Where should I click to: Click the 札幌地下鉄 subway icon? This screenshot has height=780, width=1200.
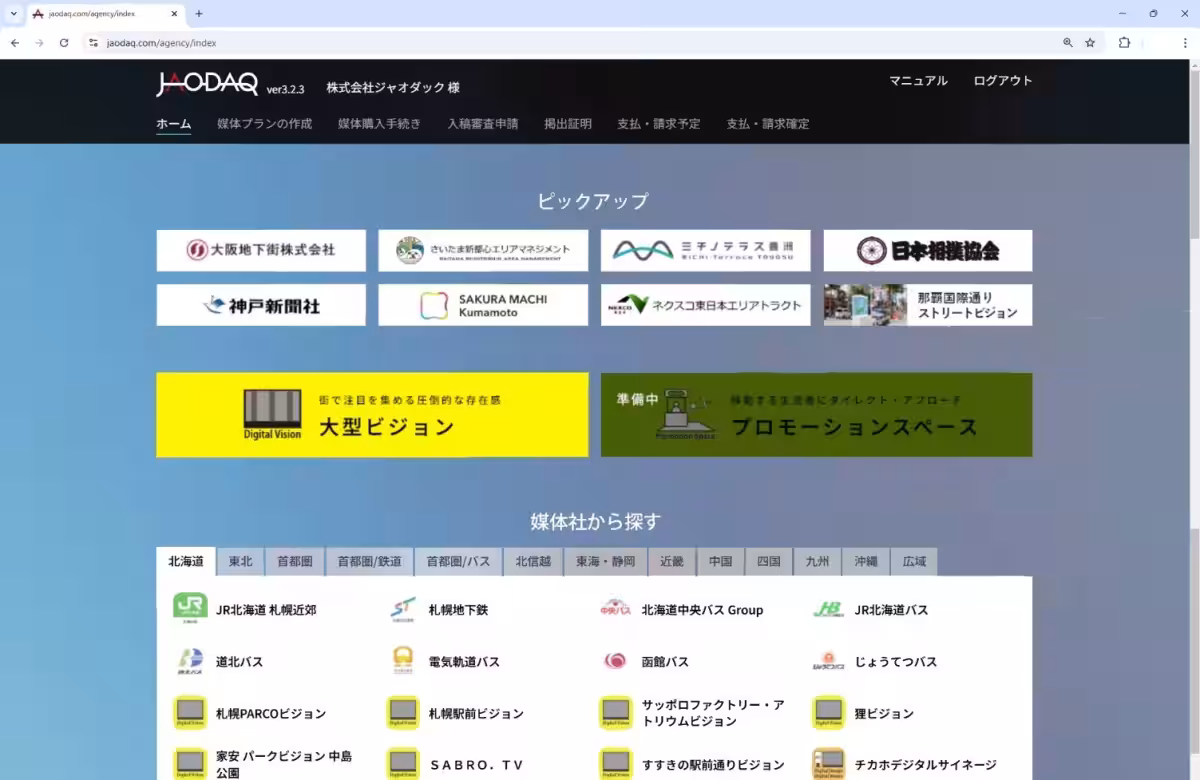[x=403, y=608]
